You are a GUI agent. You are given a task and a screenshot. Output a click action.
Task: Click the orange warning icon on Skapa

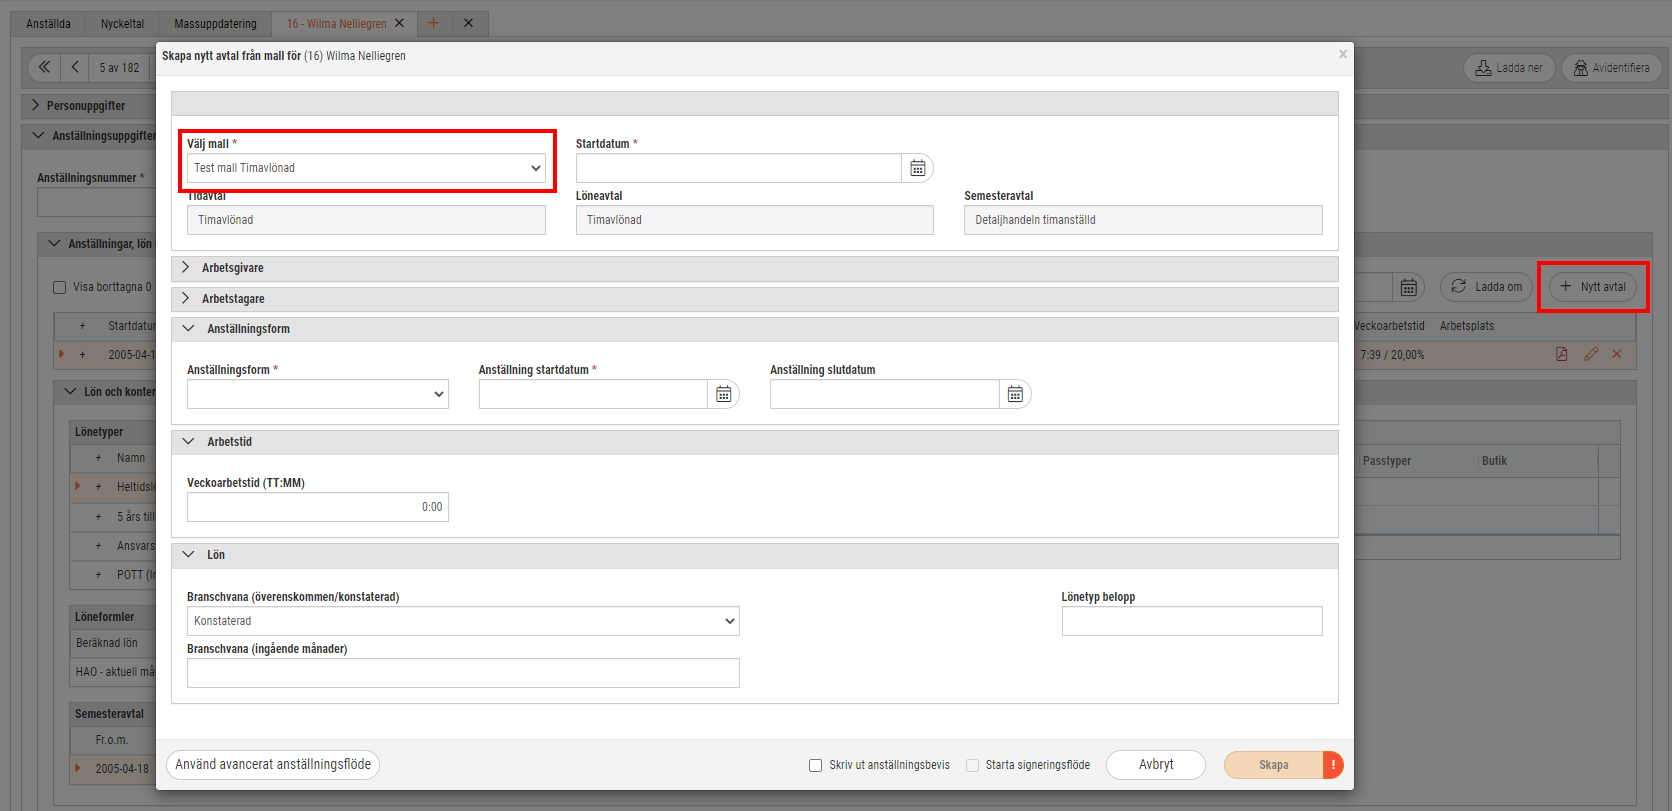[1333, 765]
